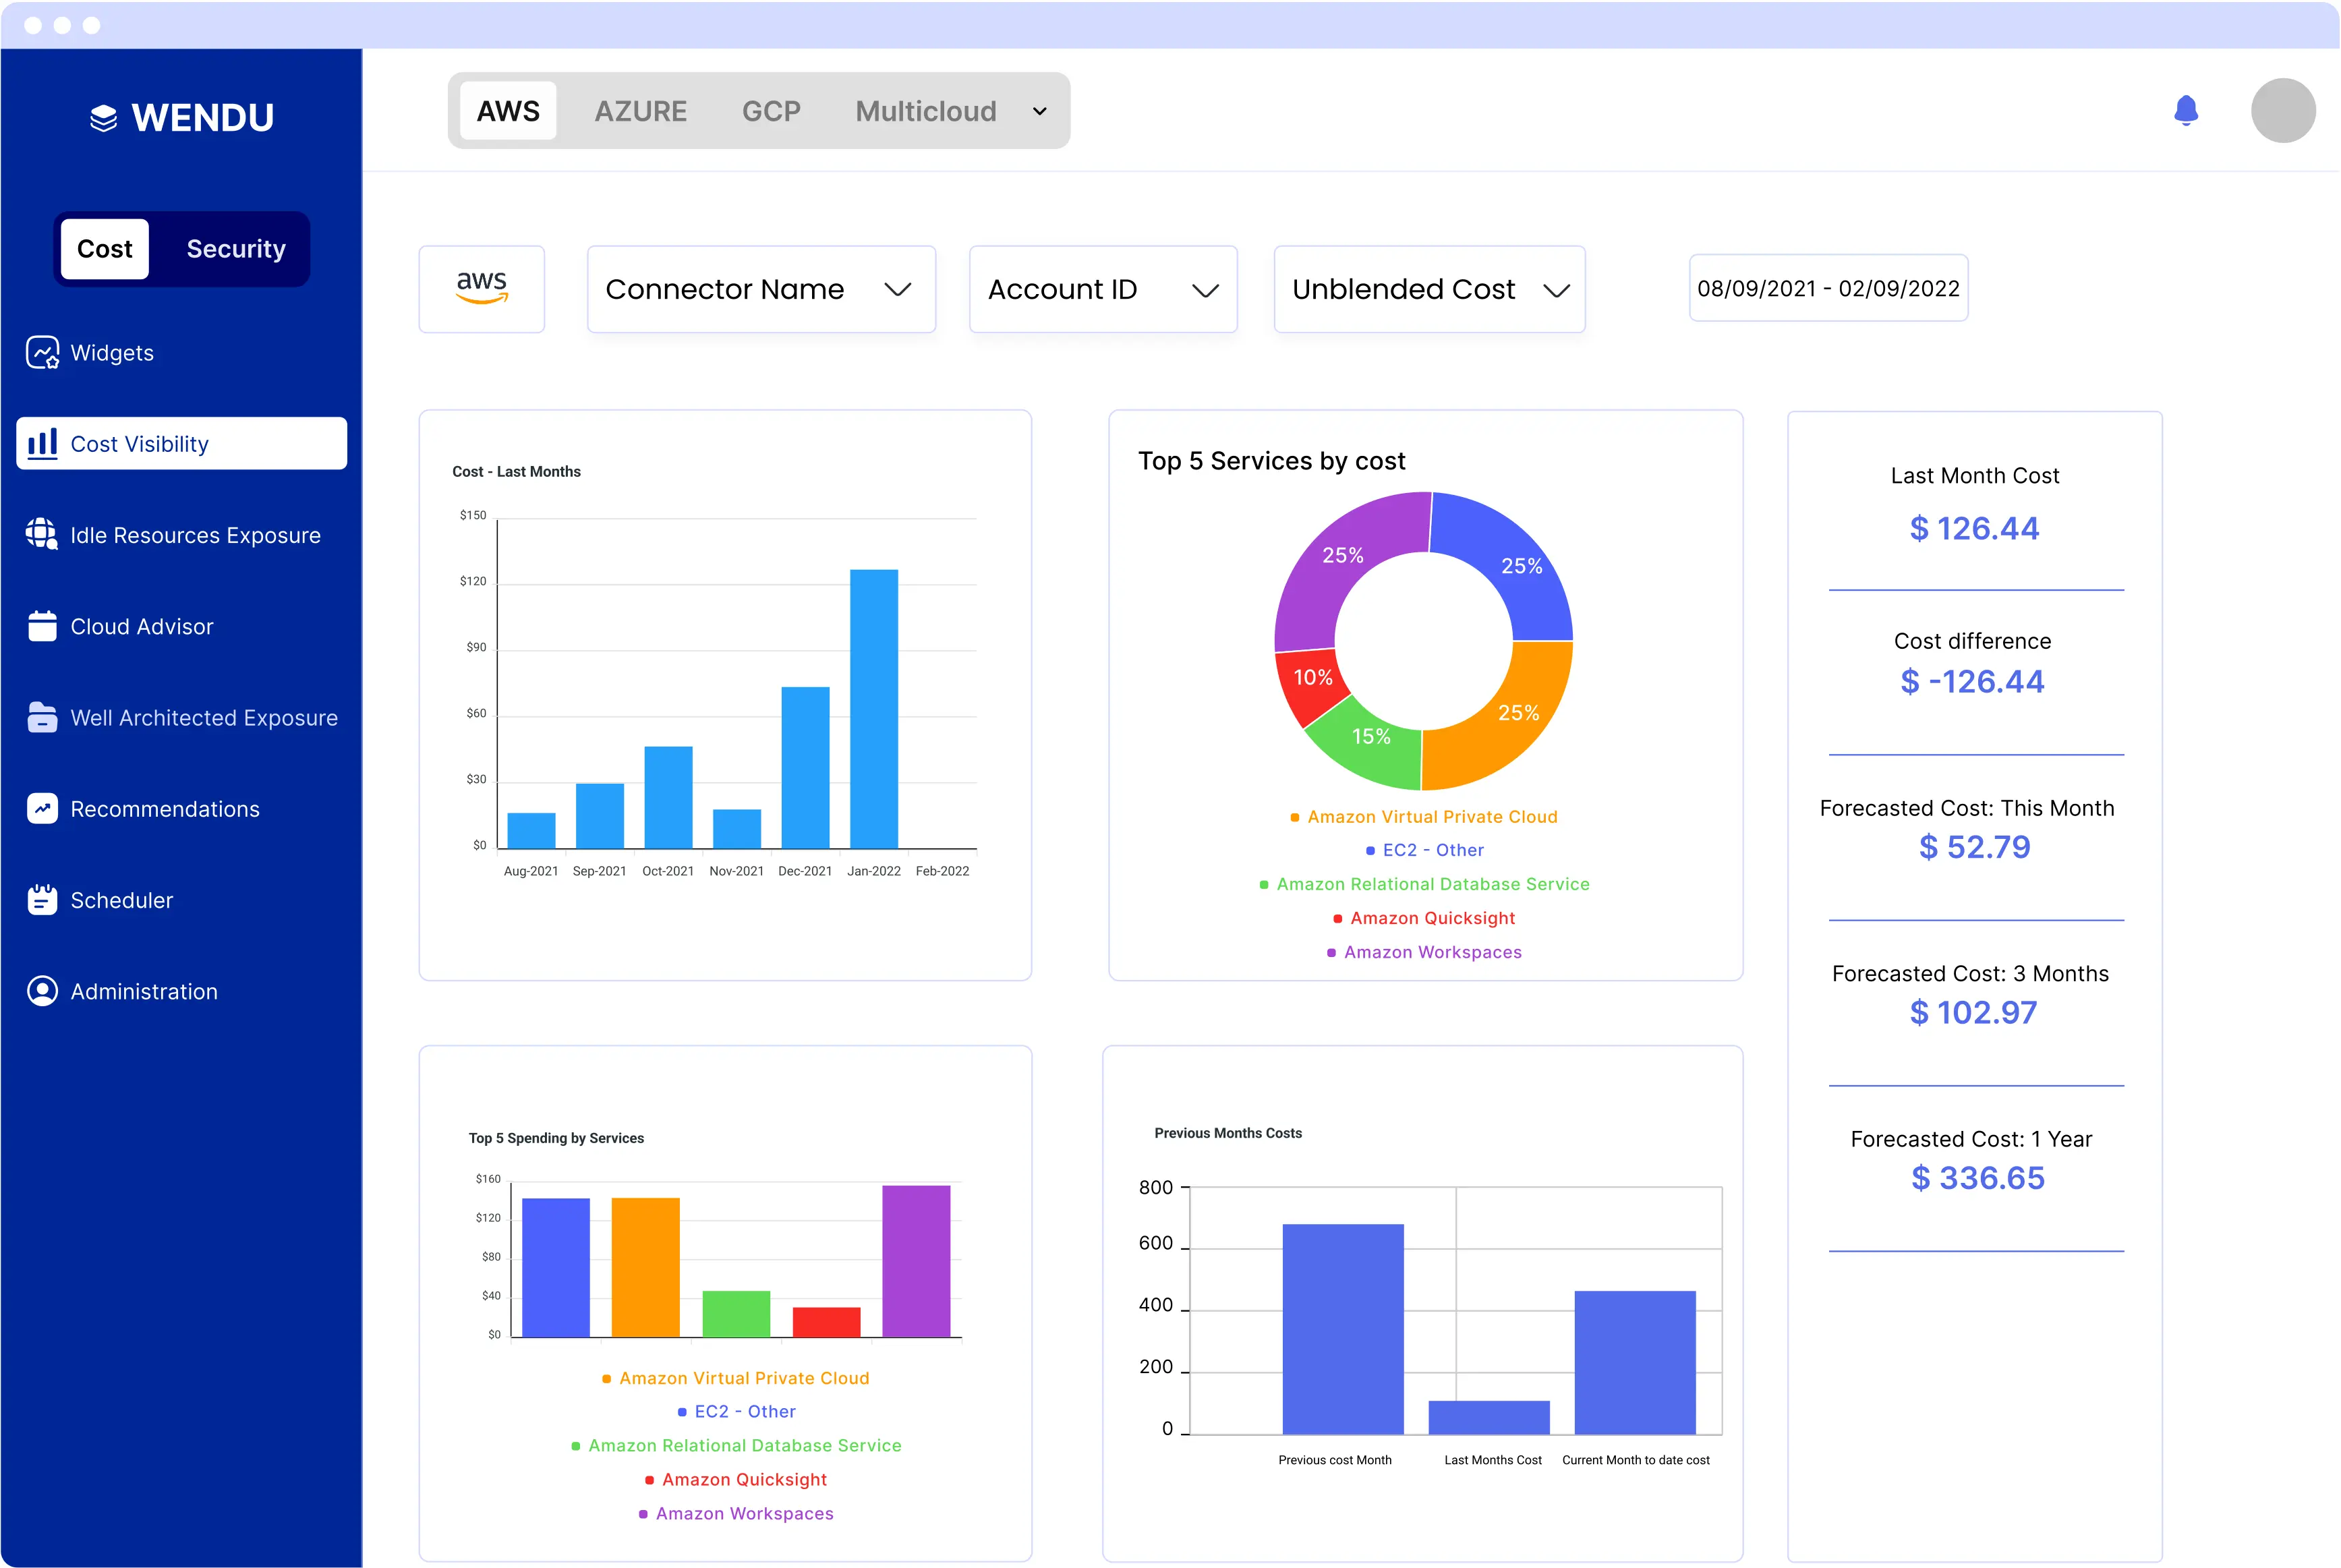The image size is (2341, 1568).
Task: Open the Unblended Cost dropdown
Action: click(1428, 289)
